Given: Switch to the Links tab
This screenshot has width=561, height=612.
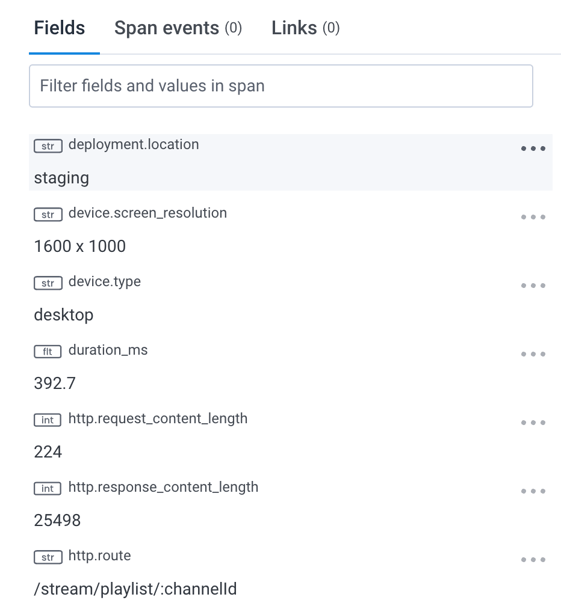Looking at the screenshot, I should click(x=306, y=28).
